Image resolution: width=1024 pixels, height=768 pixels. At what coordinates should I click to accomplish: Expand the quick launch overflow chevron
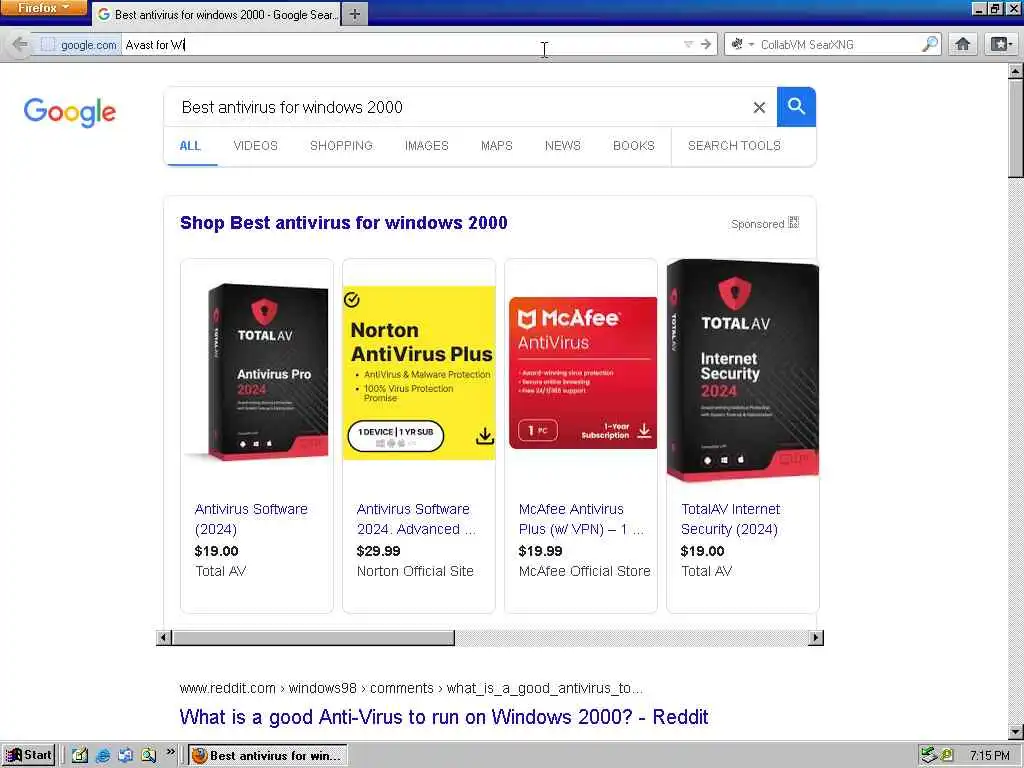[x=170, y=752]
